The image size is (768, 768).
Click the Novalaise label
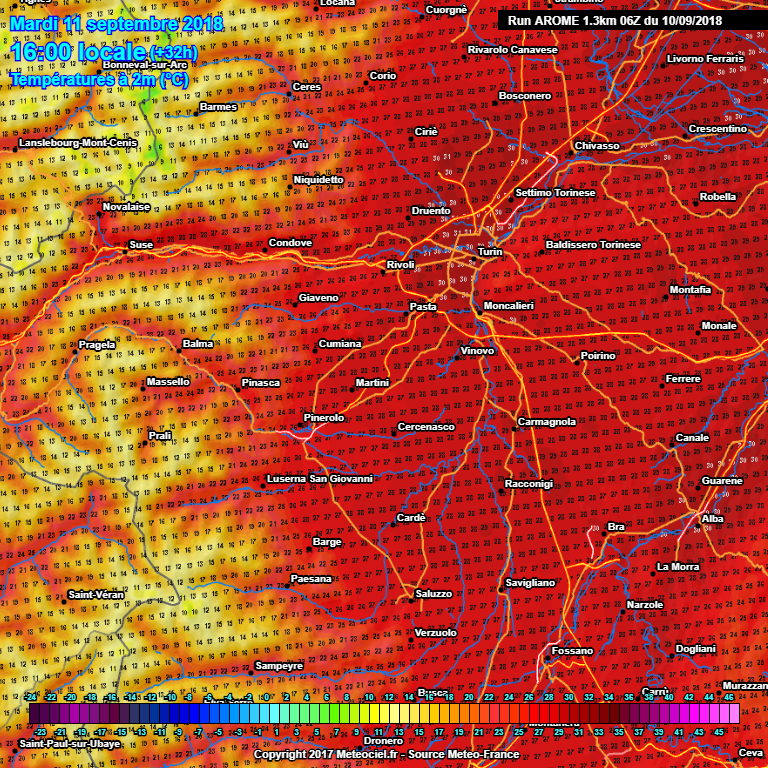126,207
